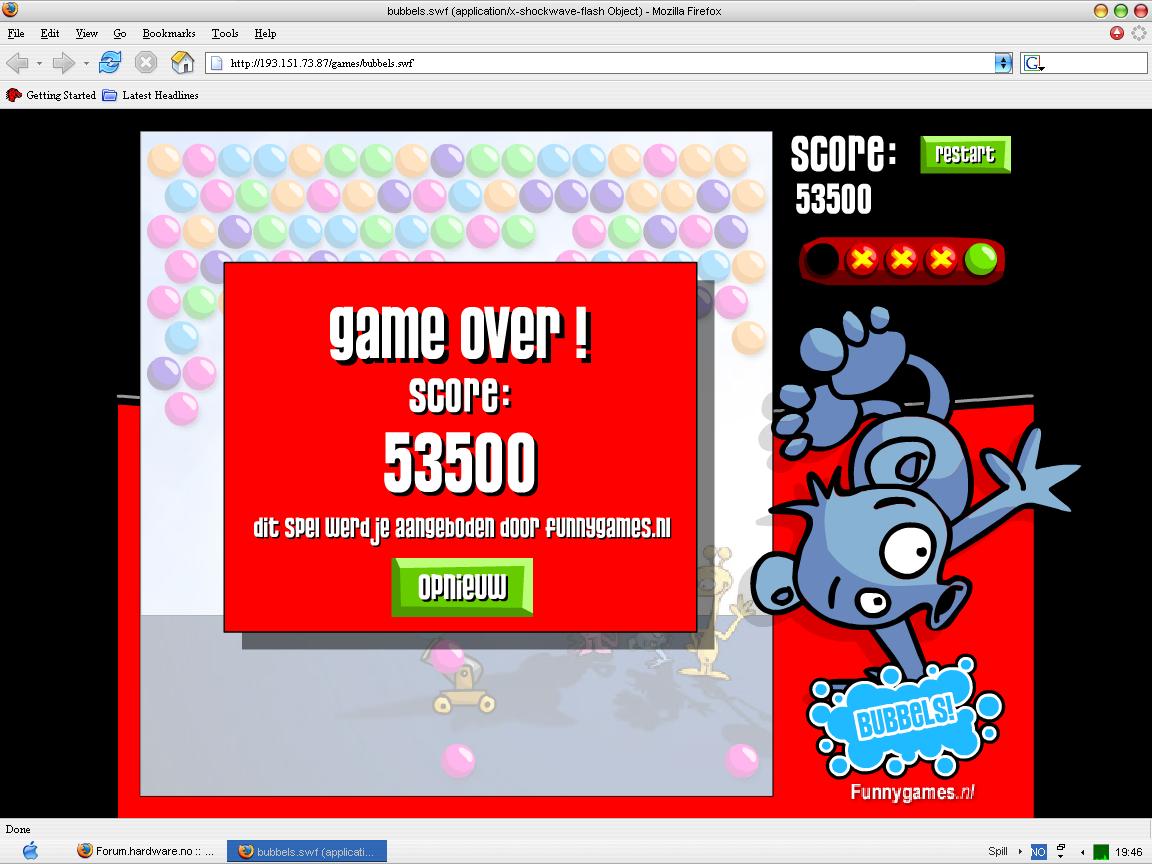Open the Help menu

265,33
